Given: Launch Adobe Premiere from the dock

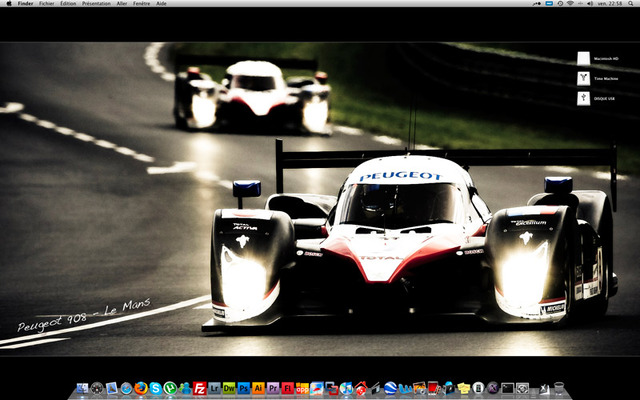Looking at the screenshot, I should tap(273, 388).
